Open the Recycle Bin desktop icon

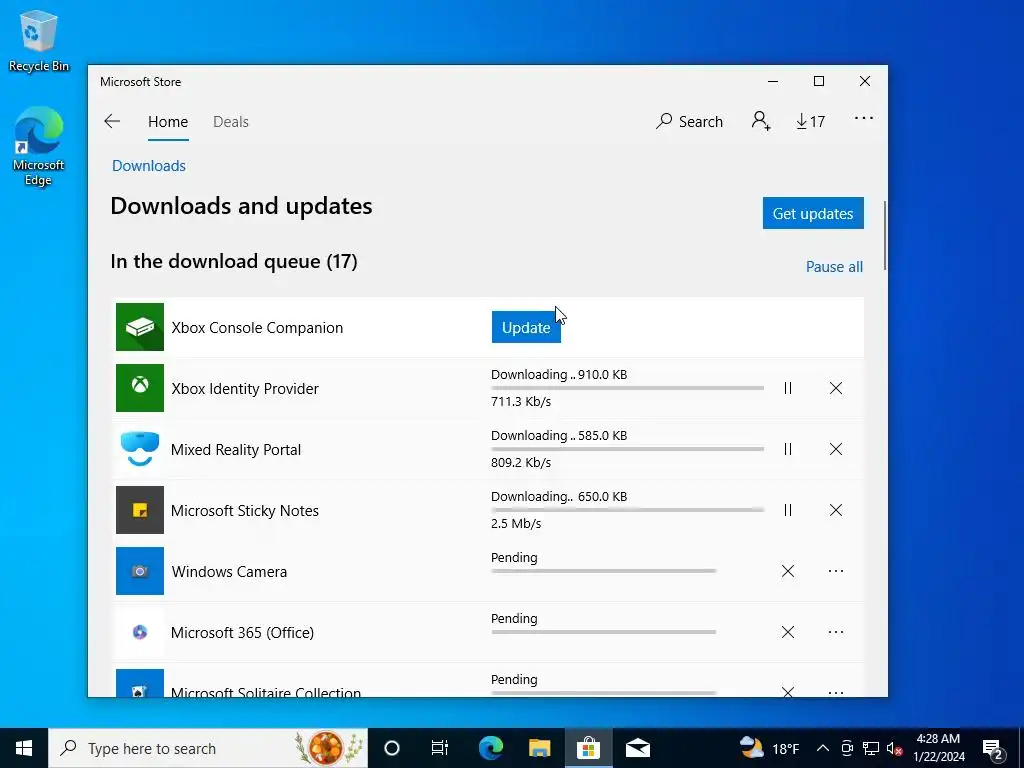[39, 40]
